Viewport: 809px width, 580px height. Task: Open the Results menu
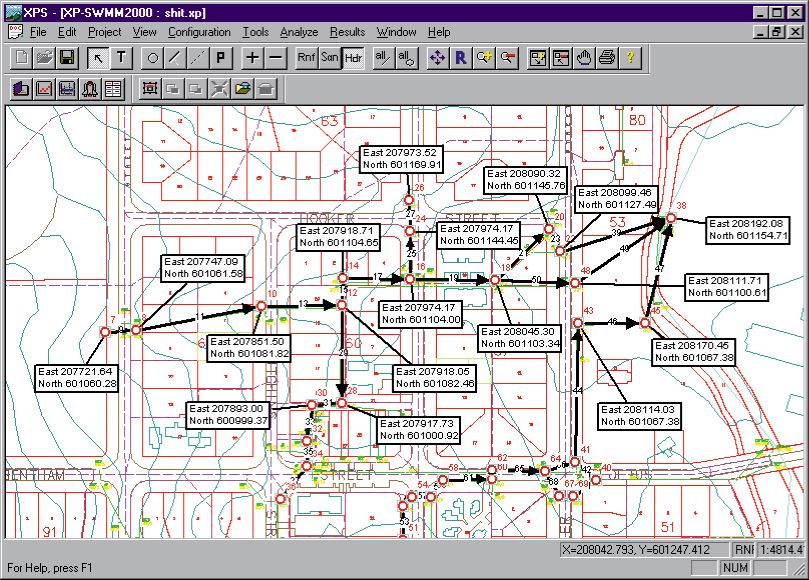(347, 32)
